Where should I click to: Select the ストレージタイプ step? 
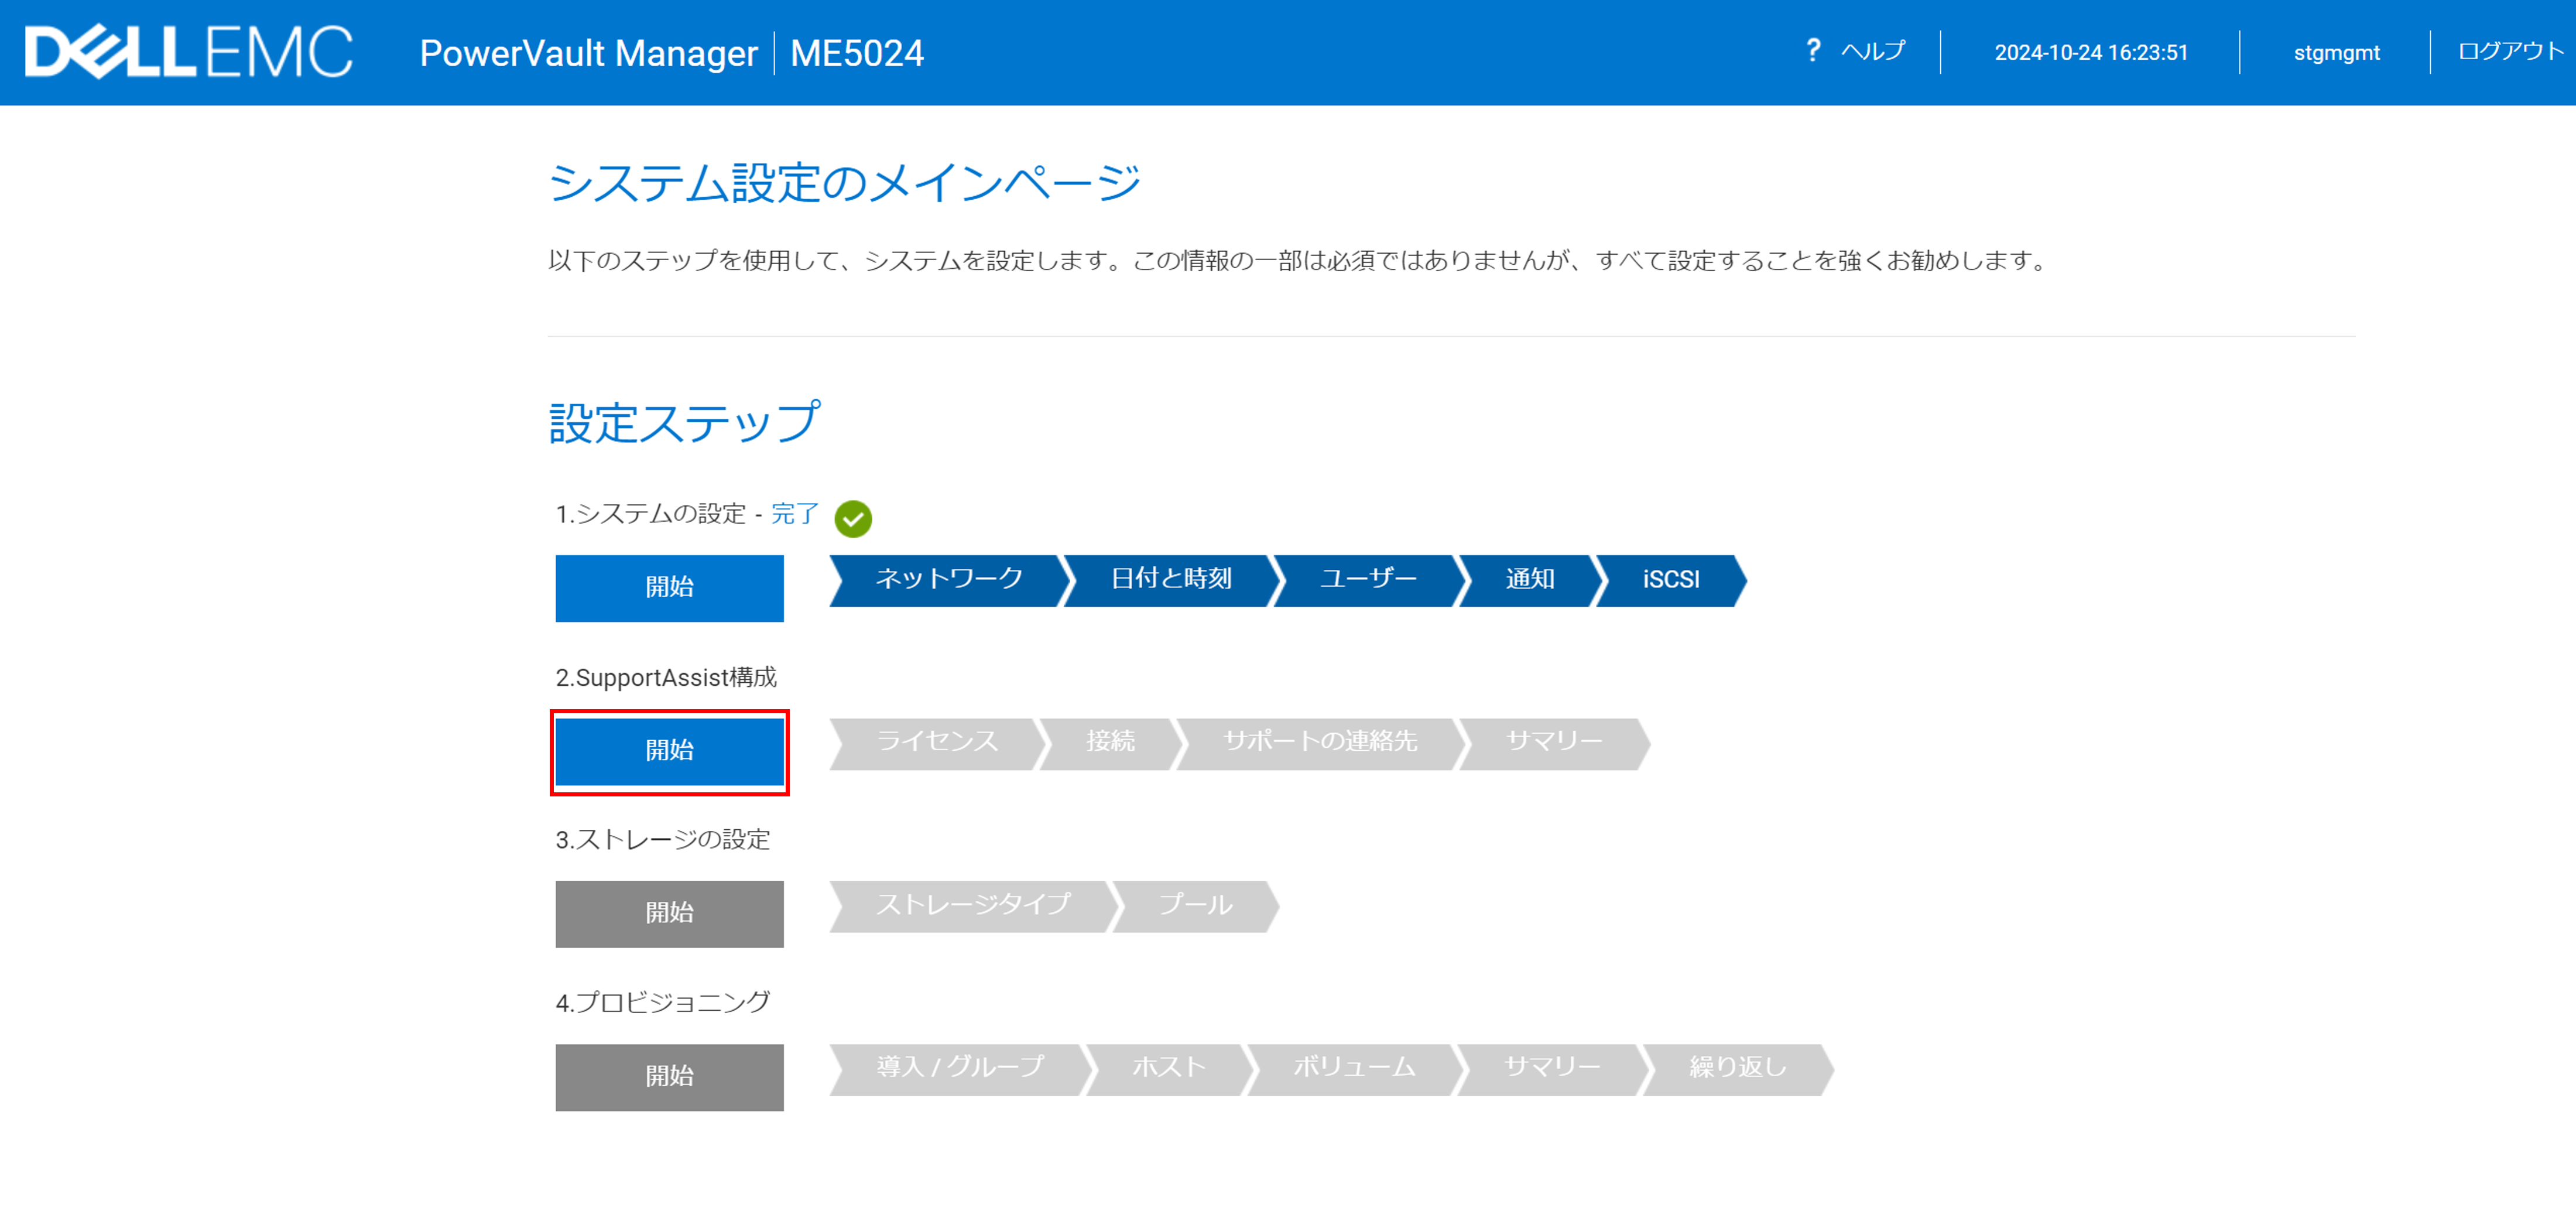coord(973,906)
